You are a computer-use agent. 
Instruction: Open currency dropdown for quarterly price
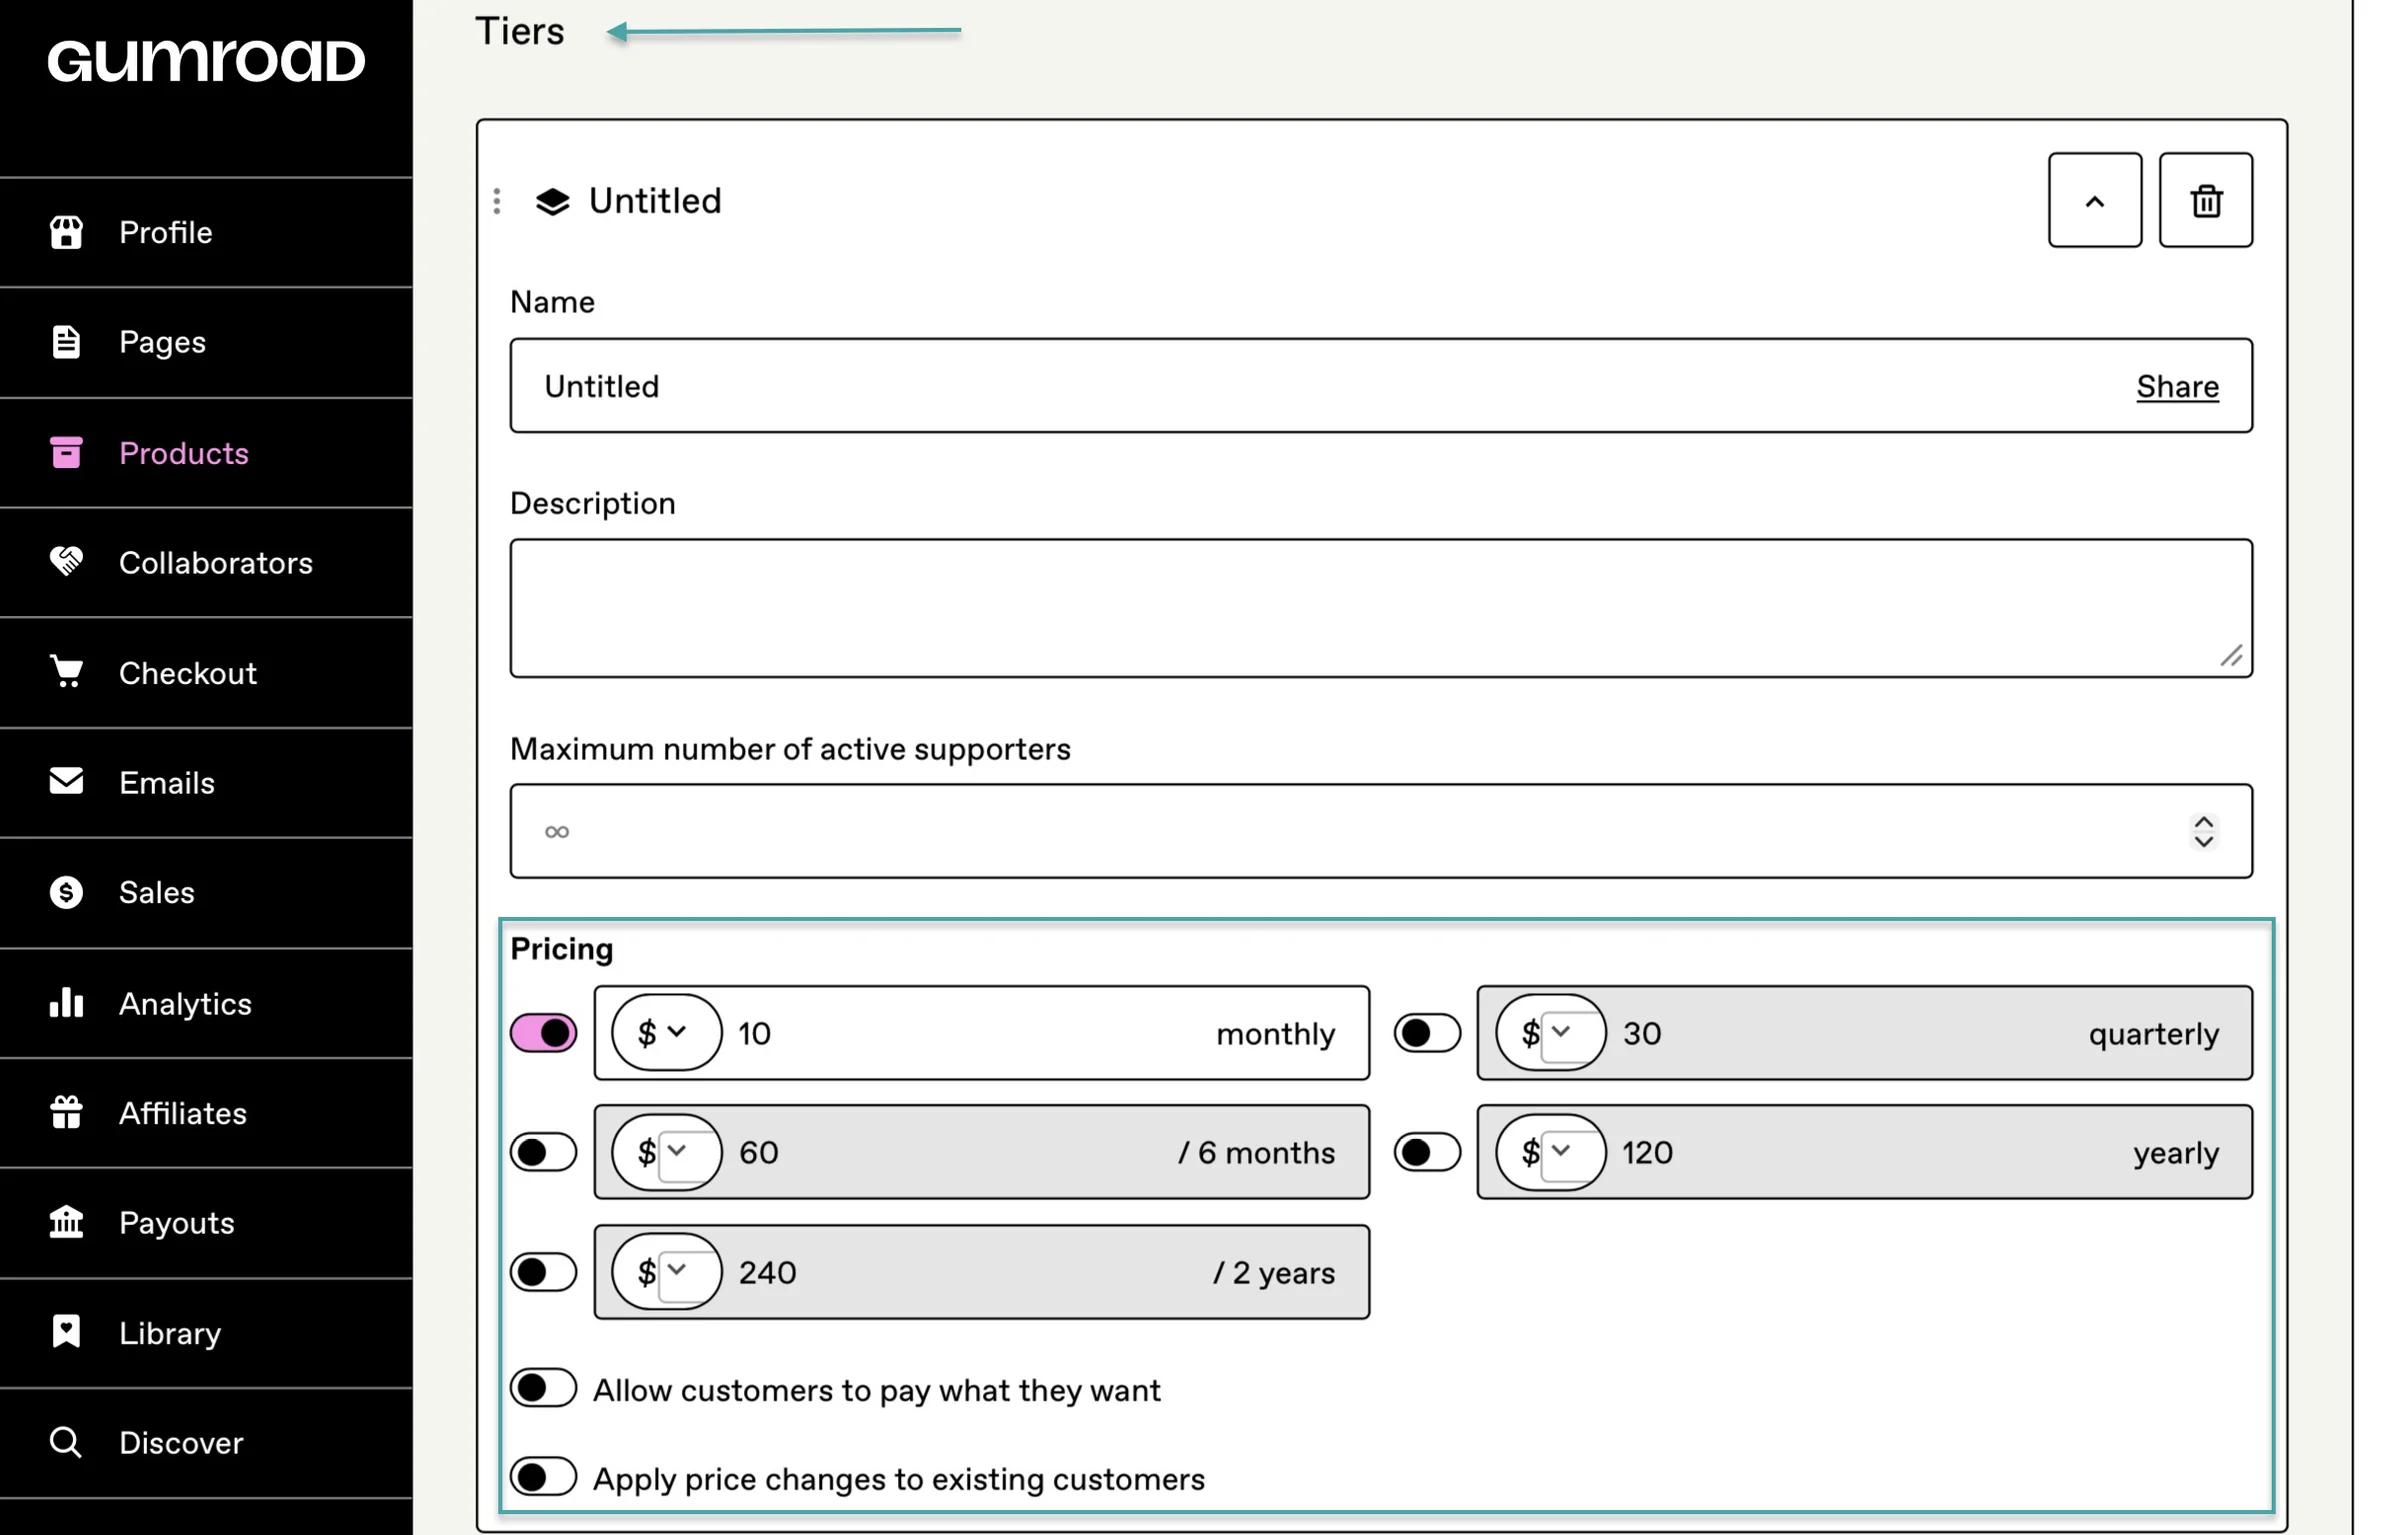click(1550, 1033)
